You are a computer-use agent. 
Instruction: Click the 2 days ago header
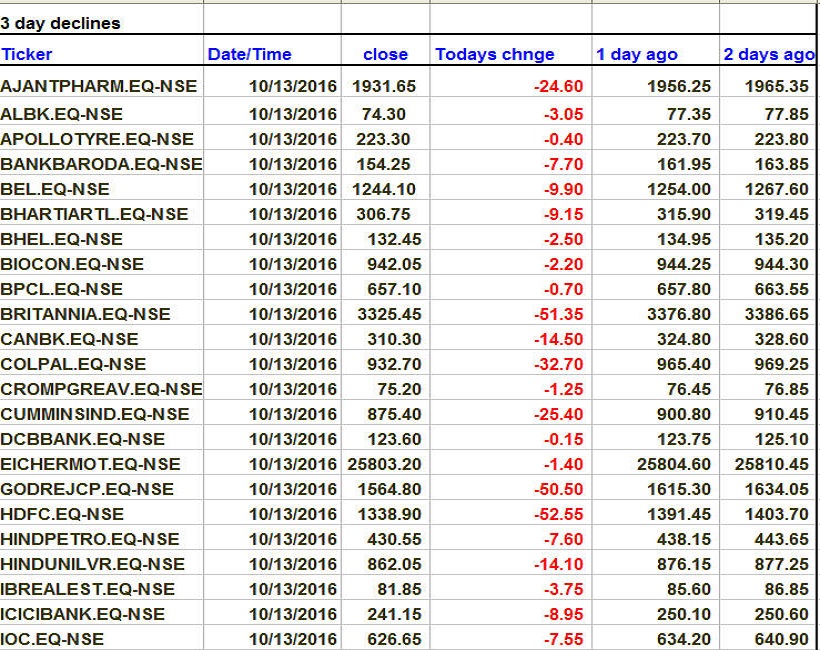click(768, 54)
